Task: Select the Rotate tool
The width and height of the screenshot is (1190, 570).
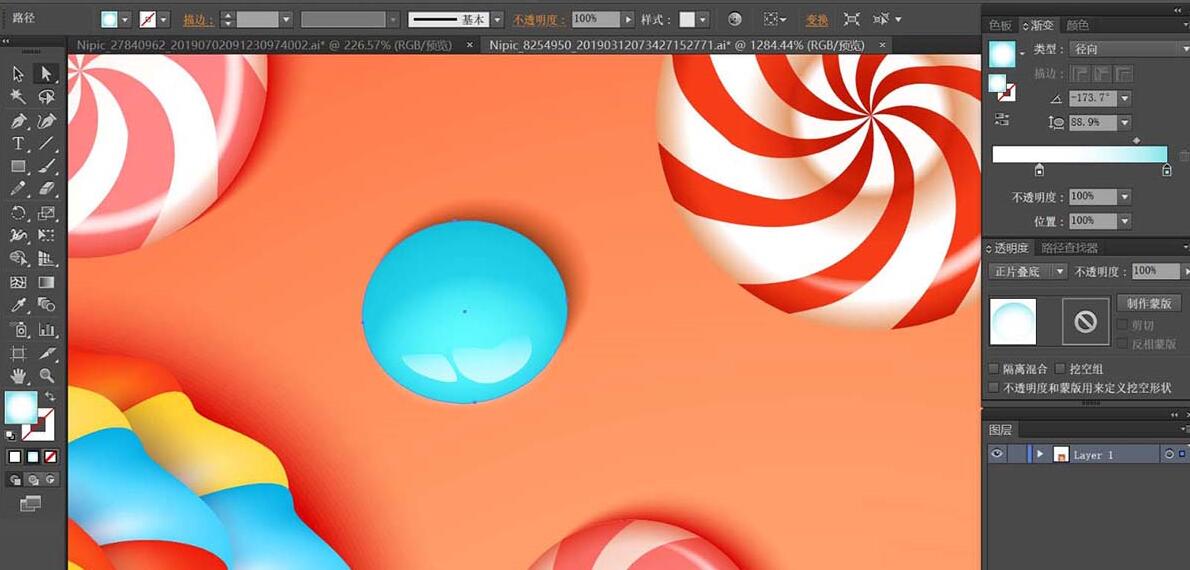Action: tap(18, 213)
